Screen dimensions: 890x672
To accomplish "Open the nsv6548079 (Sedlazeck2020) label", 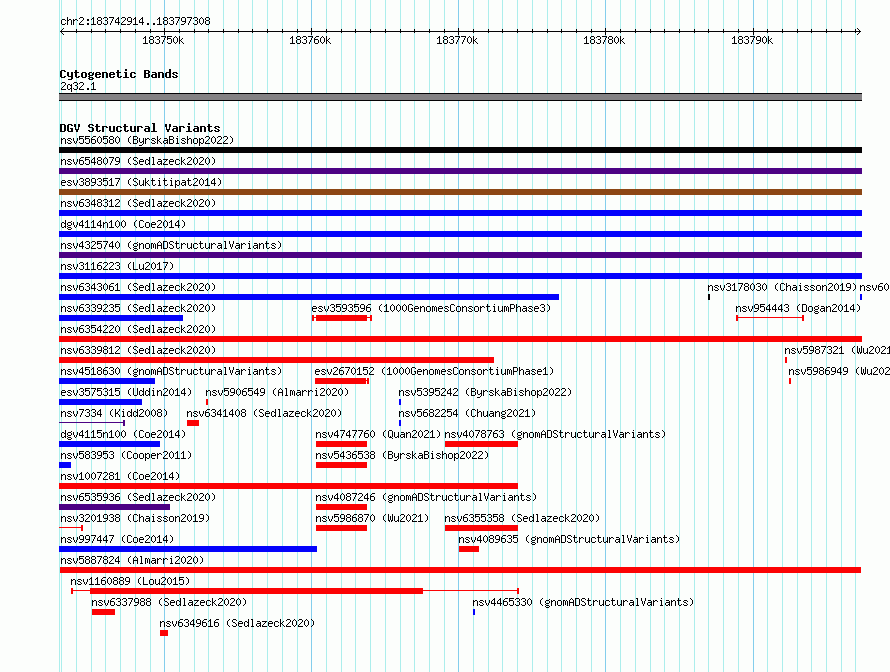I will [138, 161].
